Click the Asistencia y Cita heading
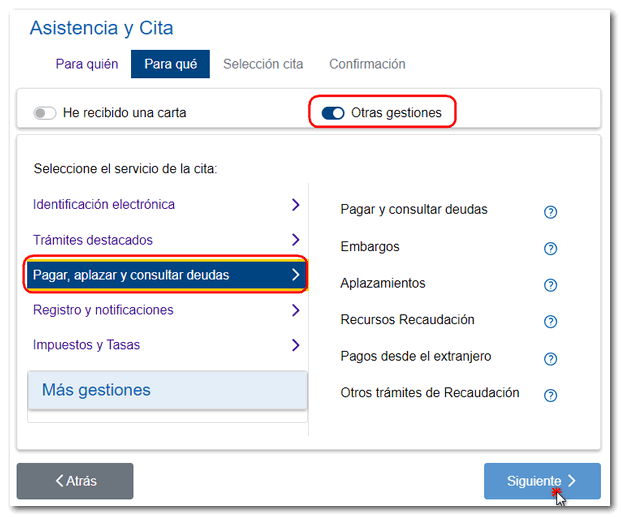Screen dimensions: 621x517 click(101, 28)
